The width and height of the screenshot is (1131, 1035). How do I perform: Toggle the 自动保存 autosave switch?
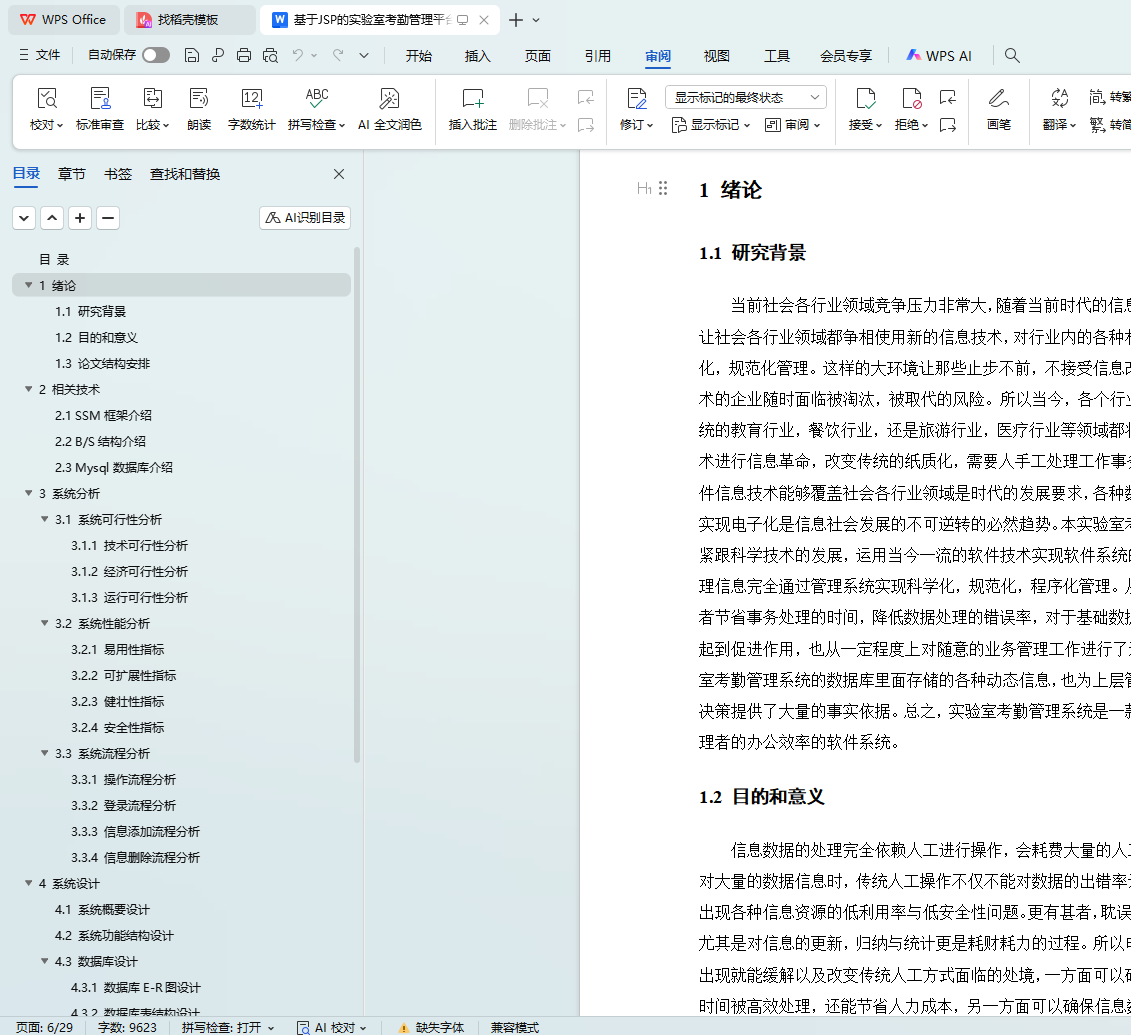tap(156, 56)
